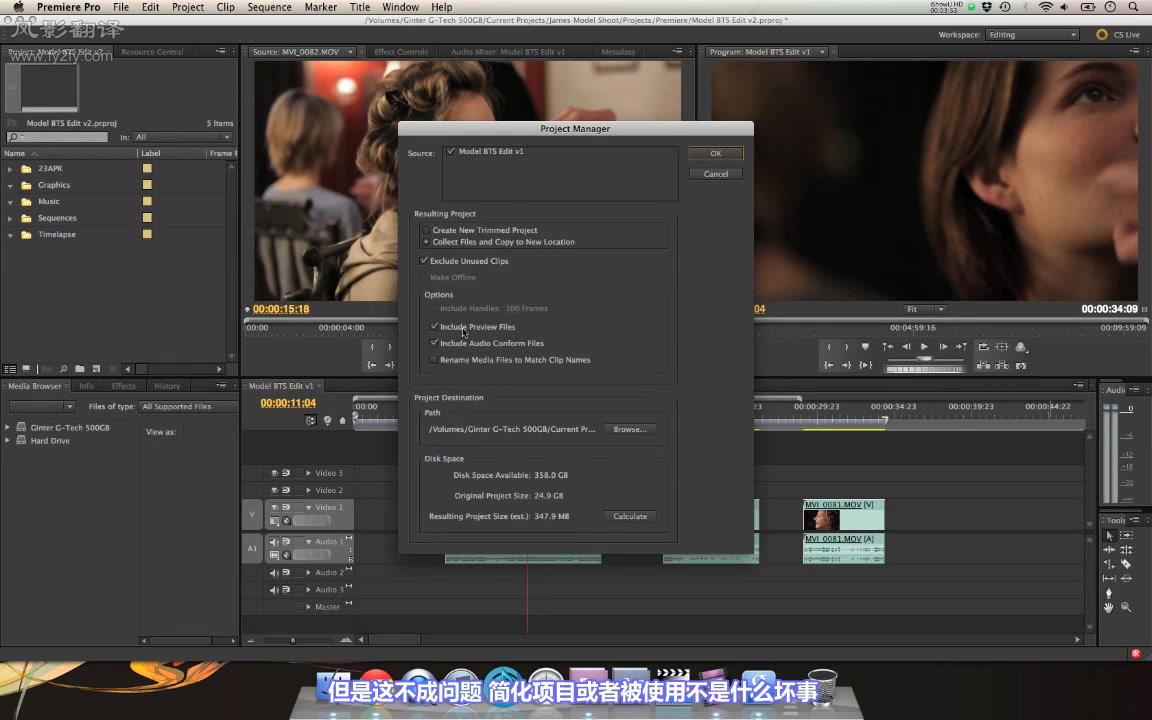1152x720 pixels.
Task: Click the yellow label swatch for Music
Action: click(x=147, y=201)
